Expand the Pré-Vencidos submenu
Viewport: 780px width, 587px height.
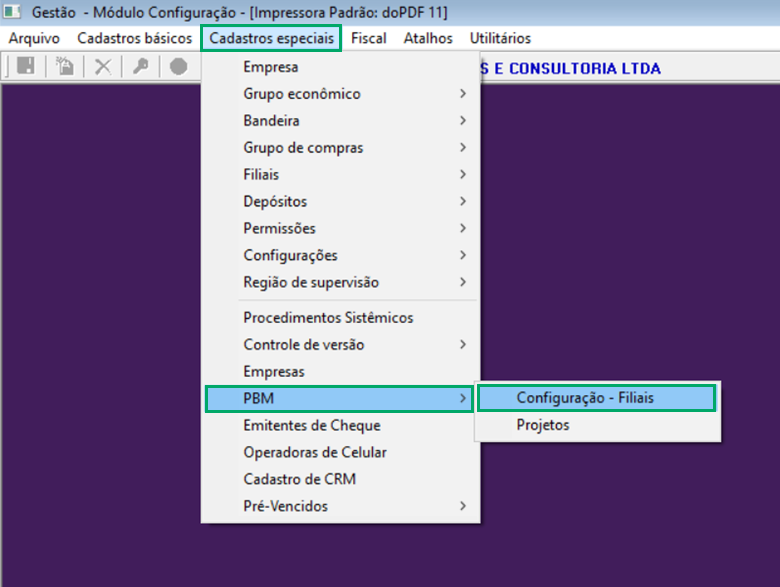[x=340, y=506]
